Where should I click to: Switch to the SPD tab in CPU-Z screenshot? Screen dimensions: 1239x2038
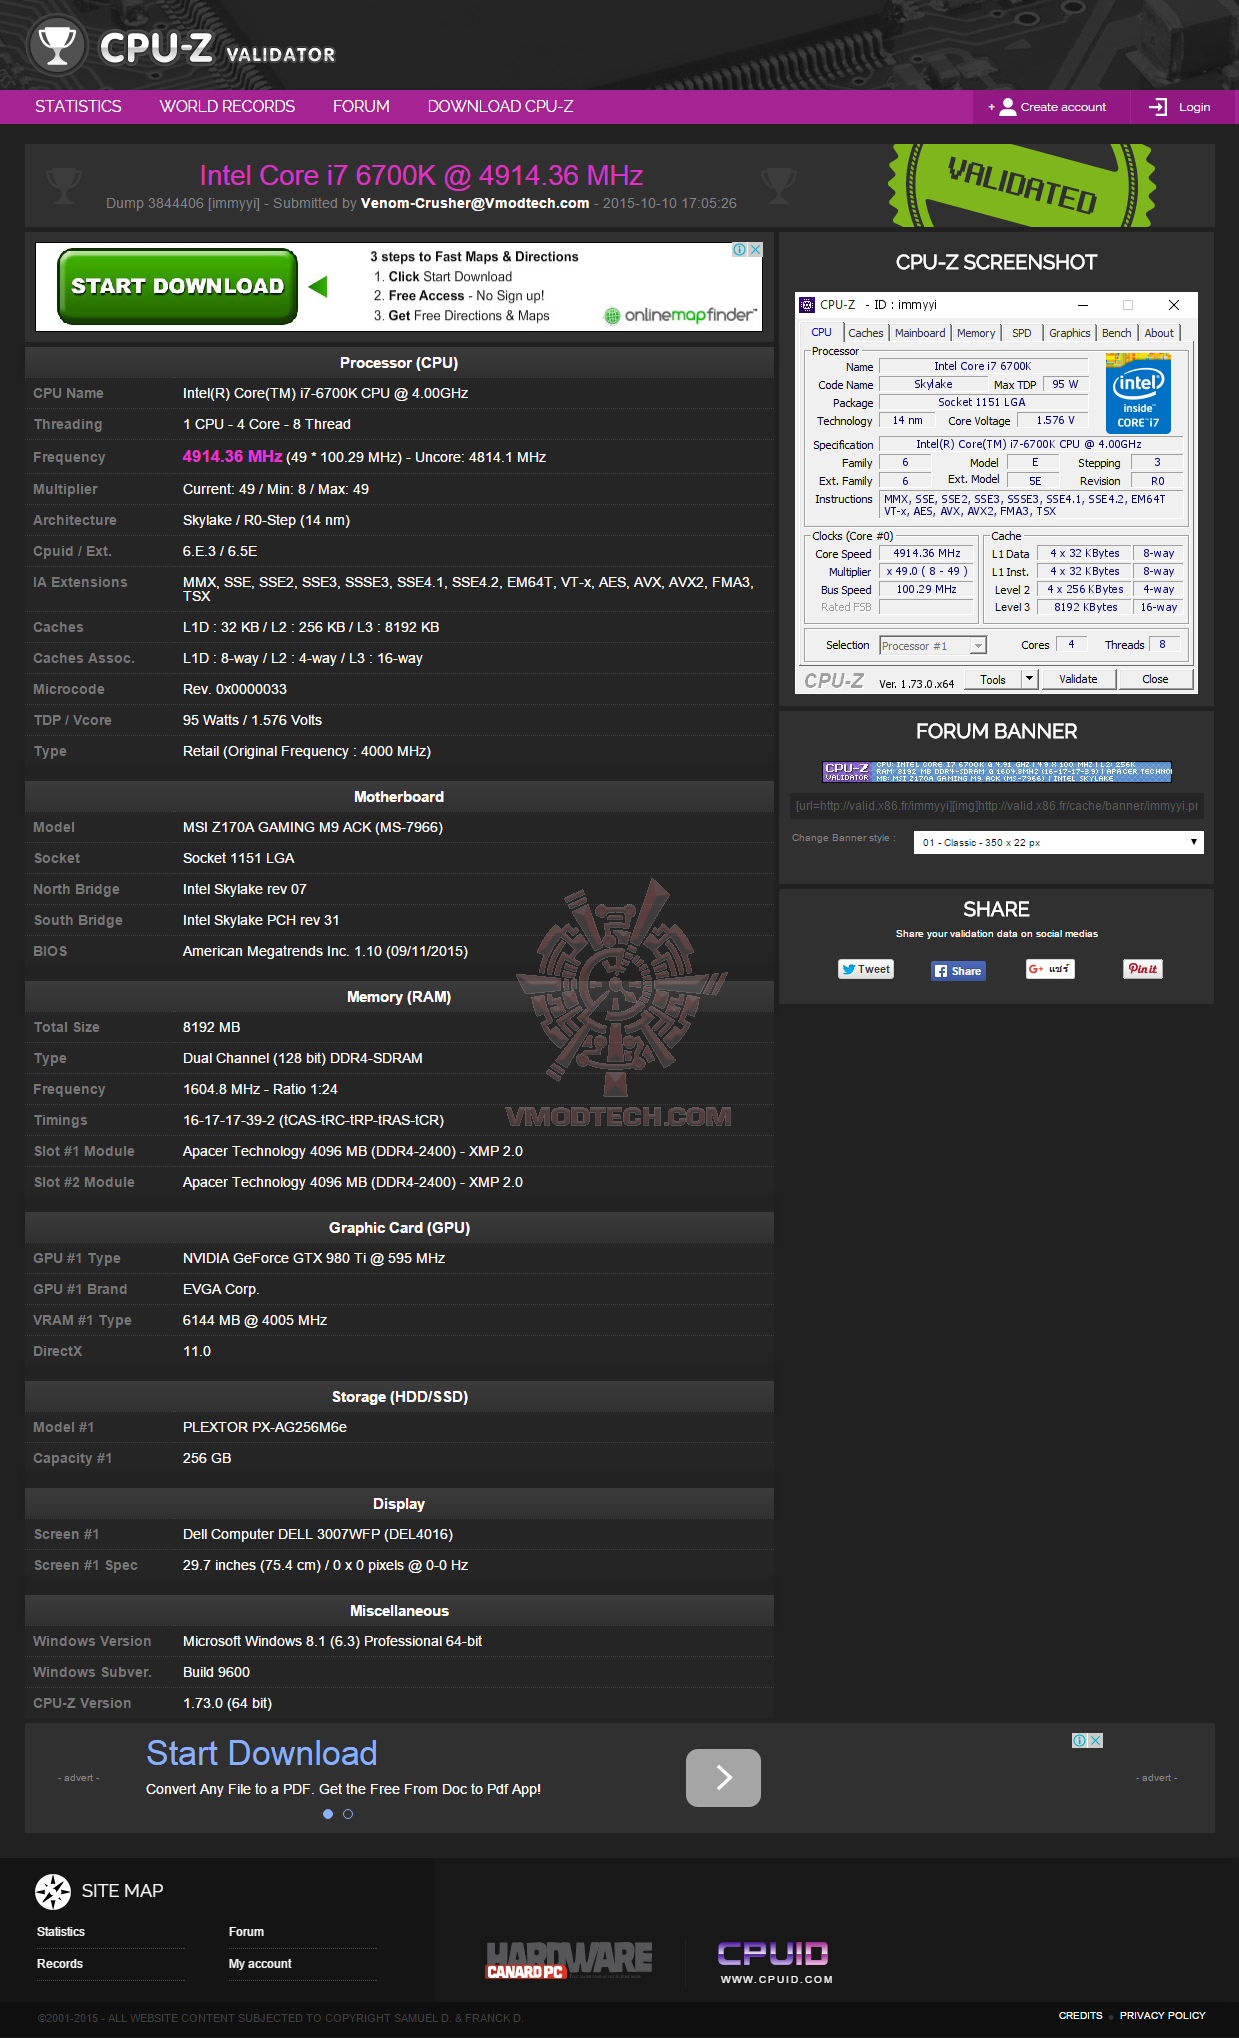(1021, 333)
